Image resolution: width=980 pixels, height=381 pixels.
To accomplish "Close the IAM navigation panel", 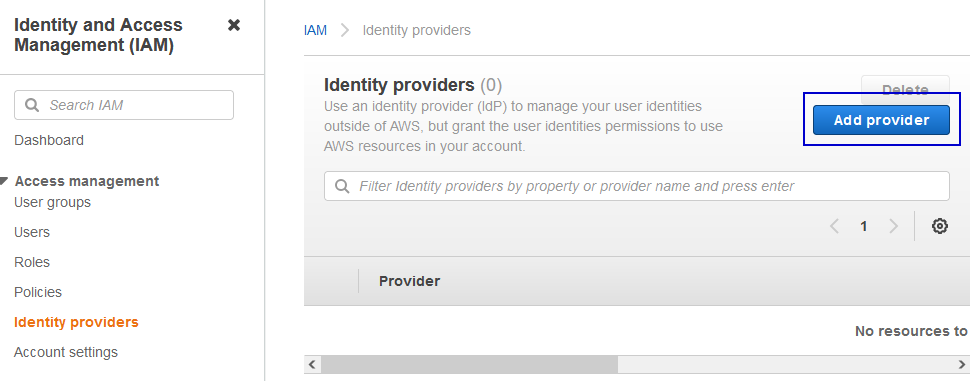I will (x=234, y=25).
